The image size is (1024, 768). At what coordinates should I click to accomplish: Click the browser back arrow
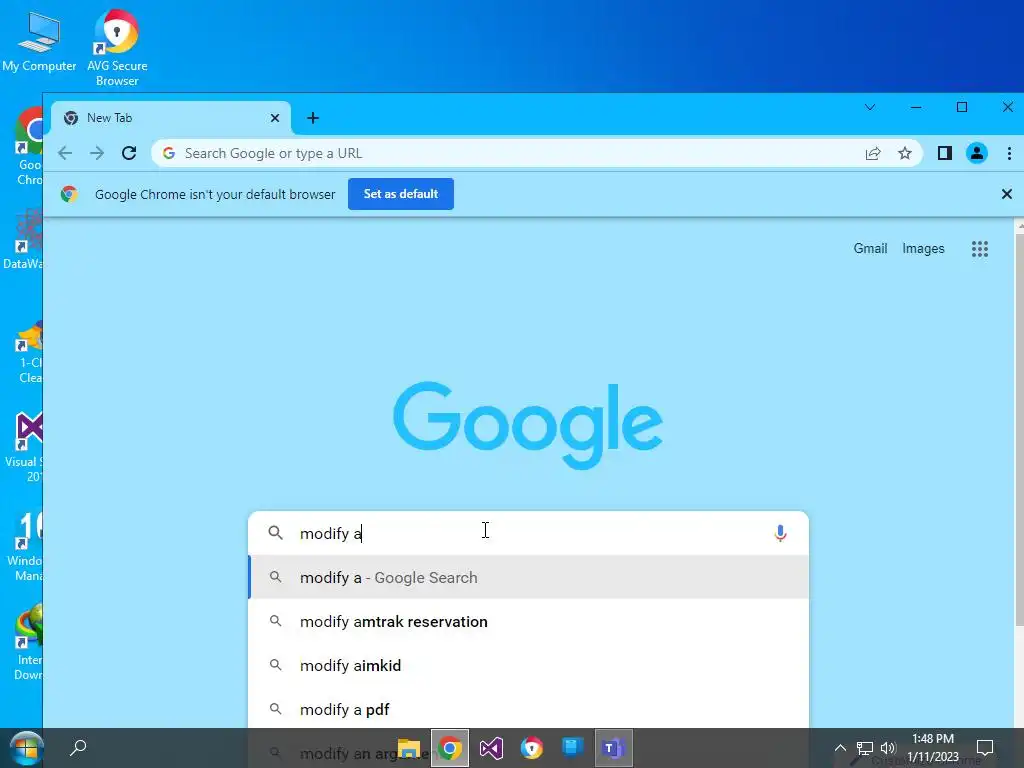pyautogui.click(x=65, y=153)
